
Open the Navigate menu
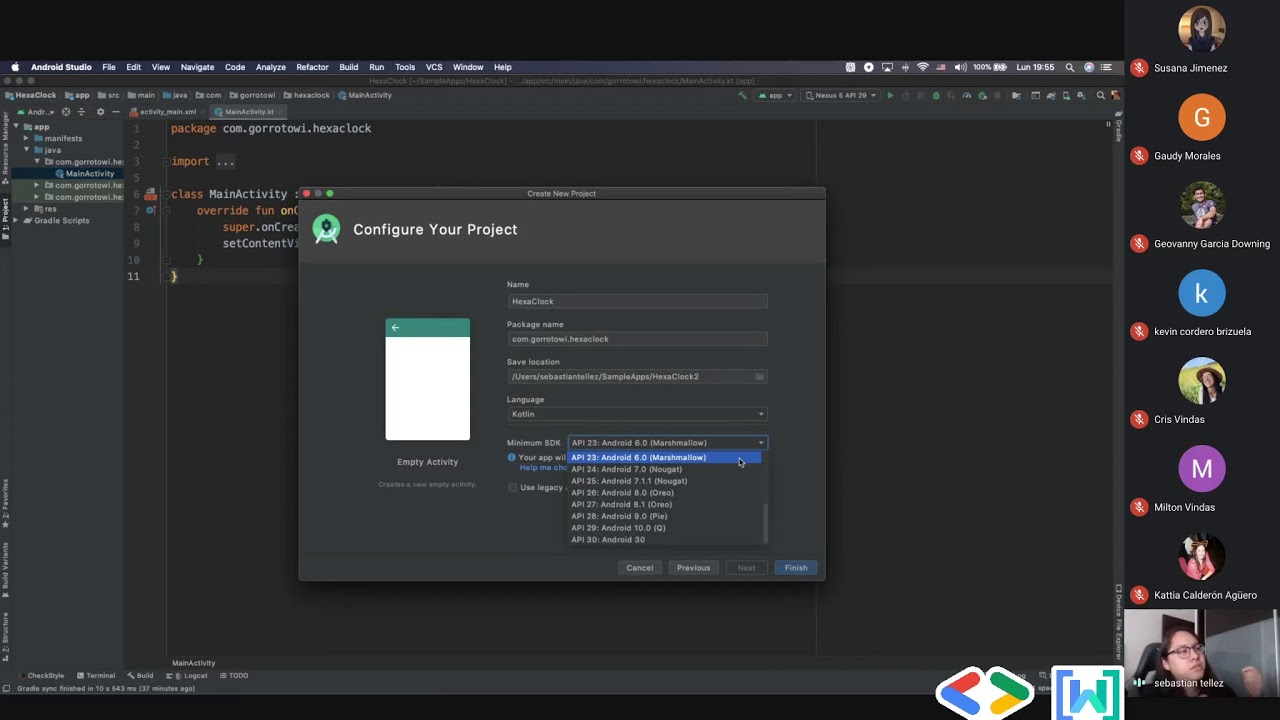tap(197, 67)
